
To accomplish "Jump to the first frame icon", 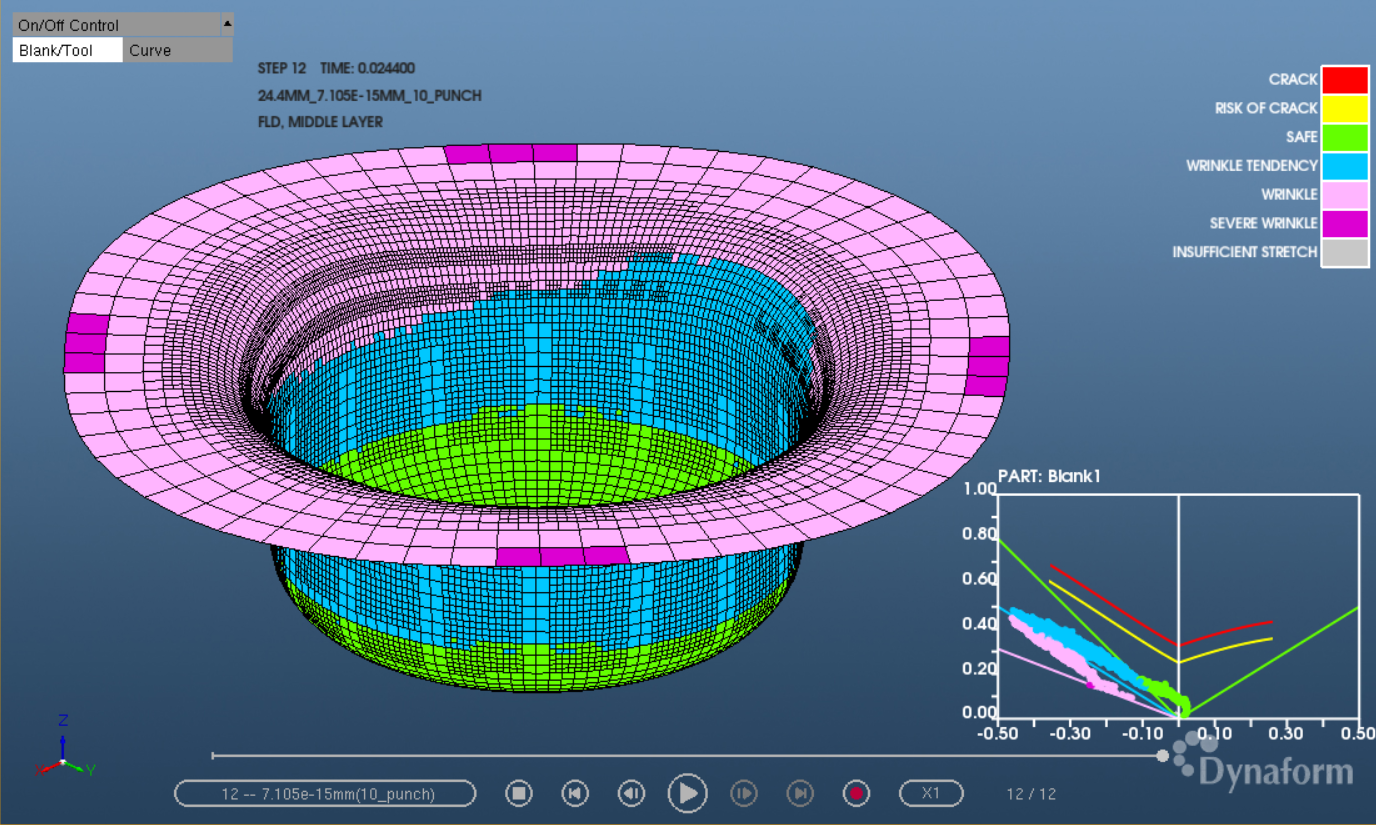I will pyautogui.click(x=574, y=794).
